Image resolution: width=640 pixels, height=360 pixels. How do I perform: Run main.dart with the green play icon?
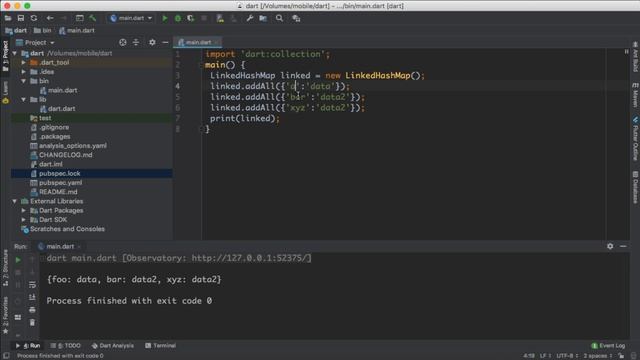coord(164,18)
